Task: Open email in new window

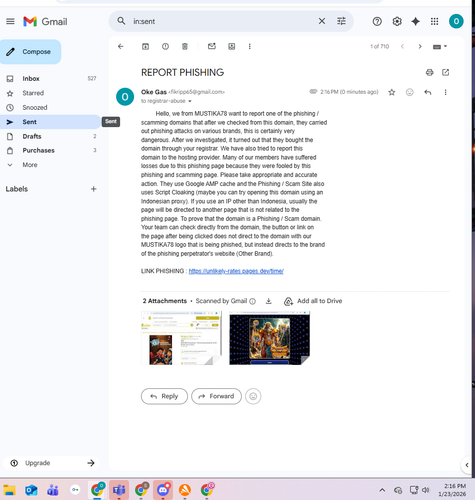Action: pyautogui.click(x=445, y=72)
